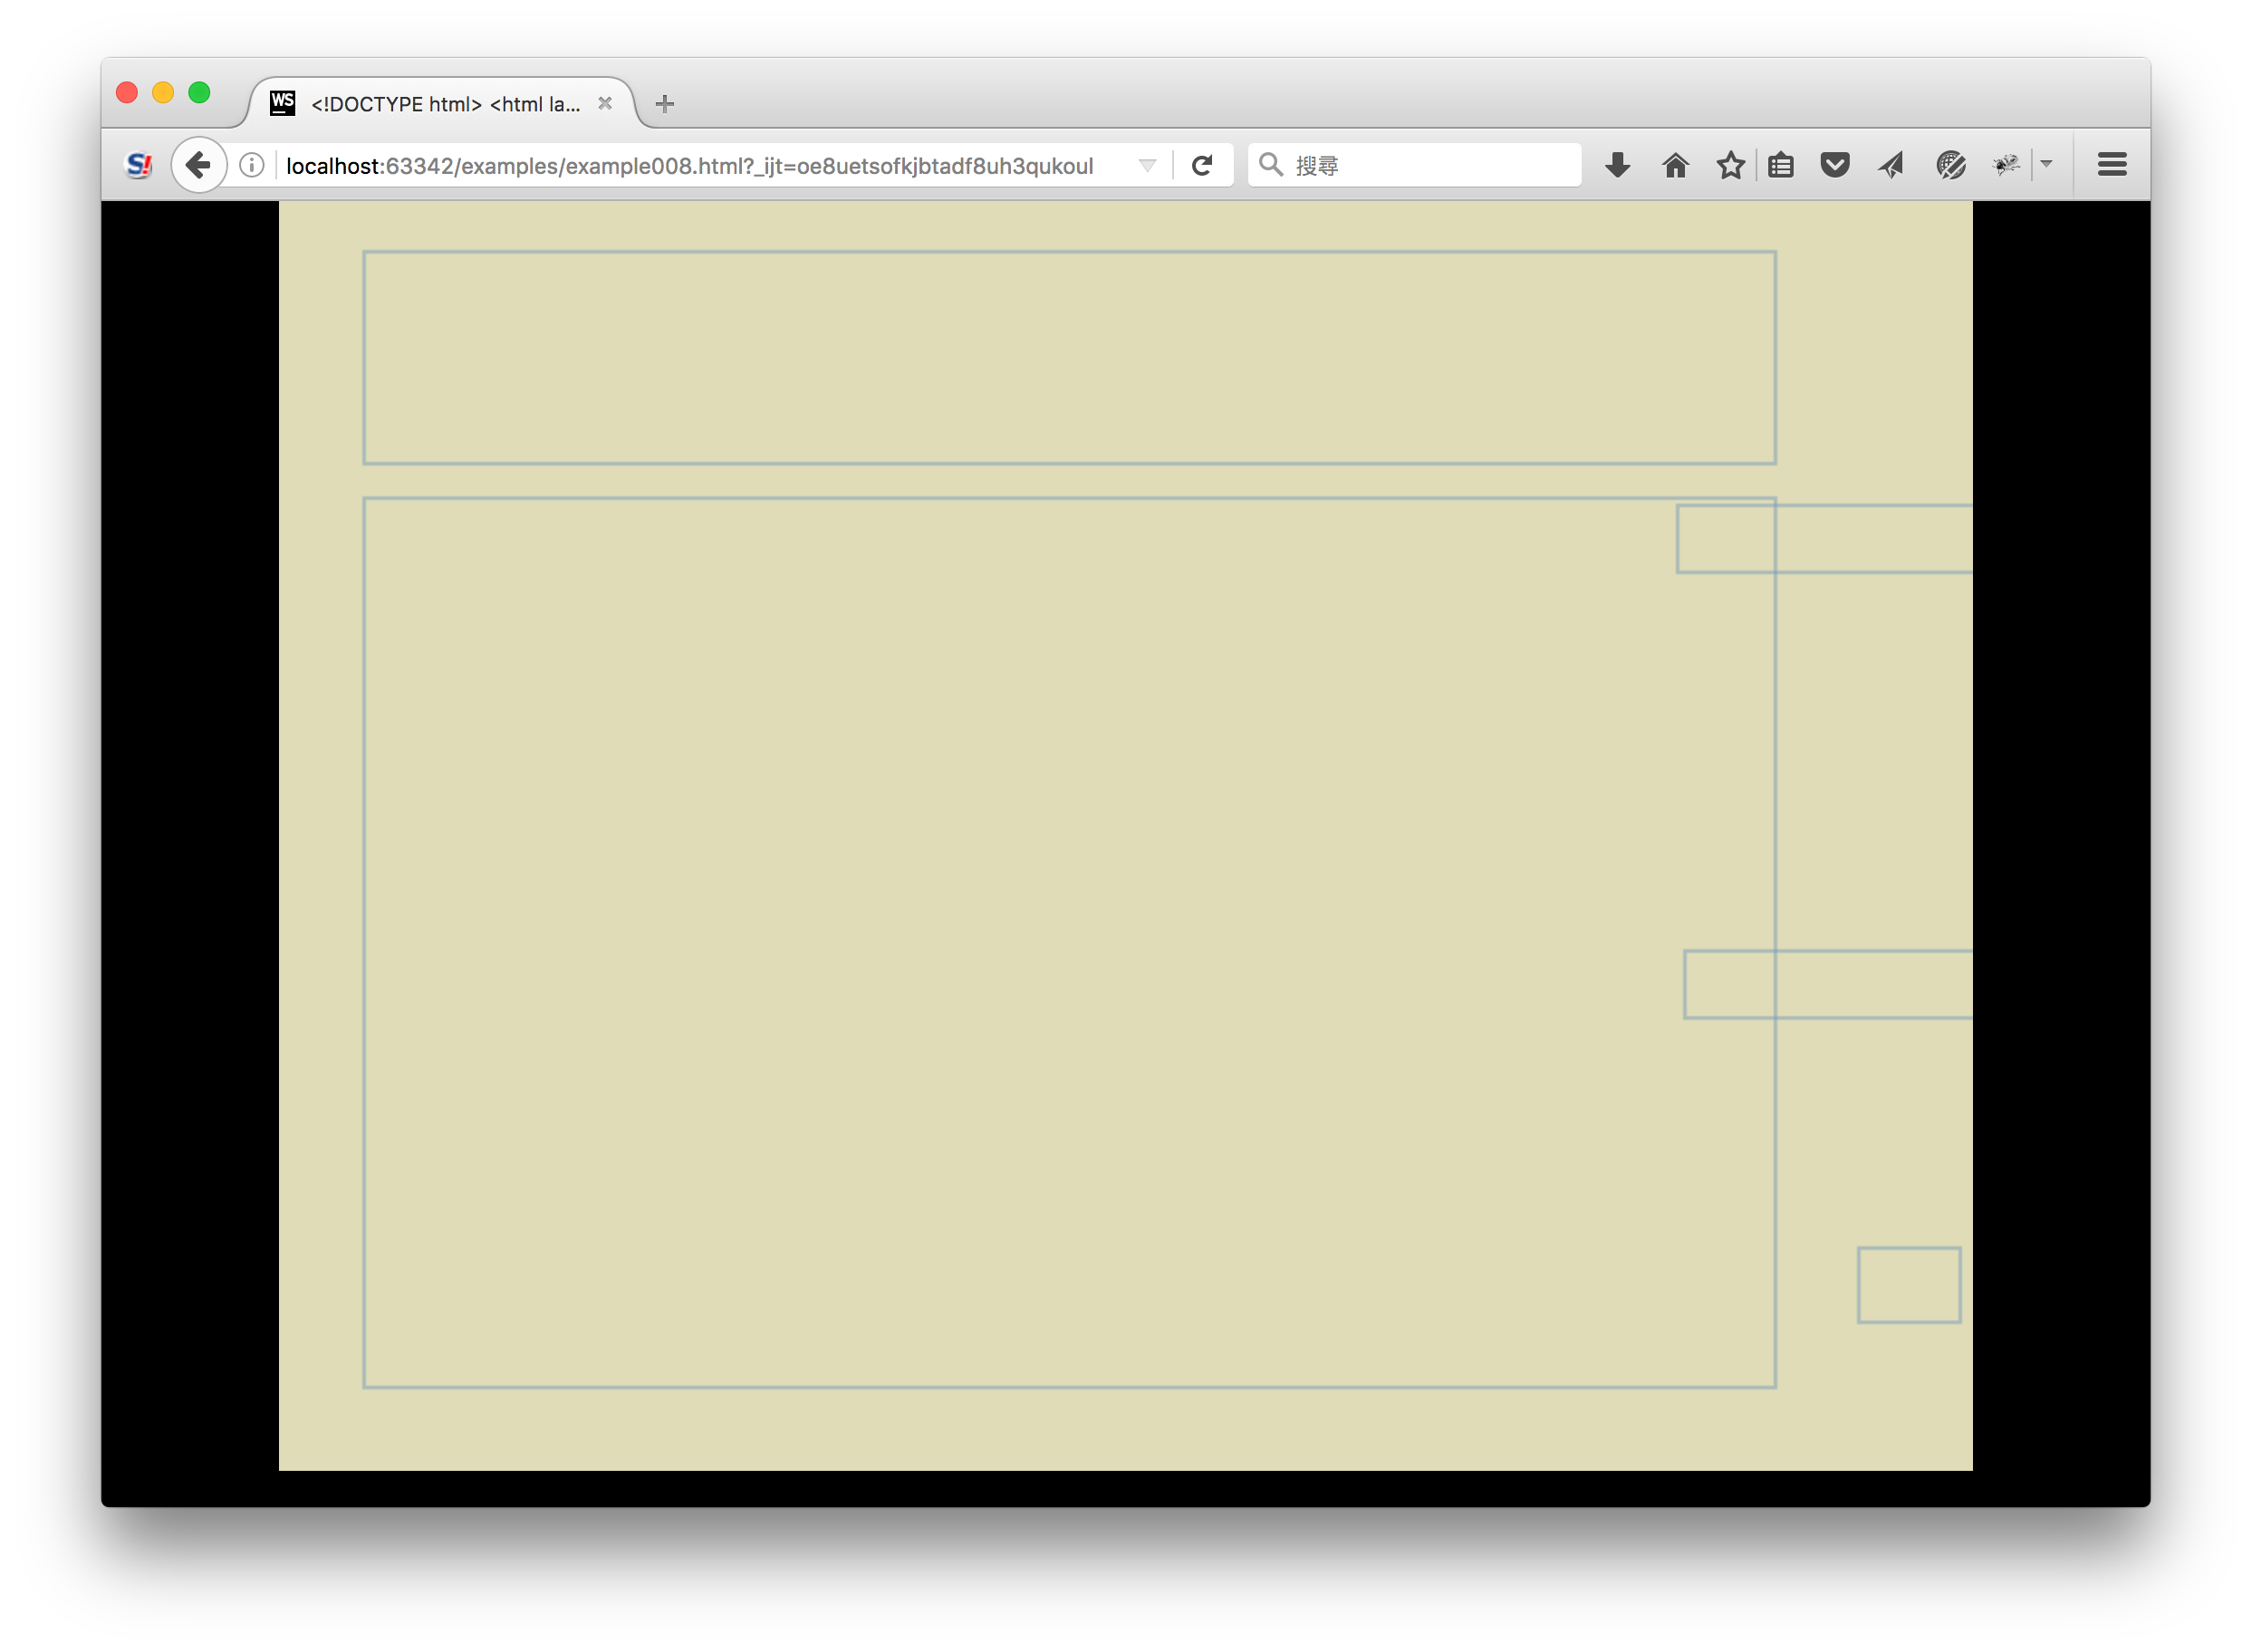Click the small square box at bottom right
Viewport: 2252px width, 1652px height.
[1909, 1285]
